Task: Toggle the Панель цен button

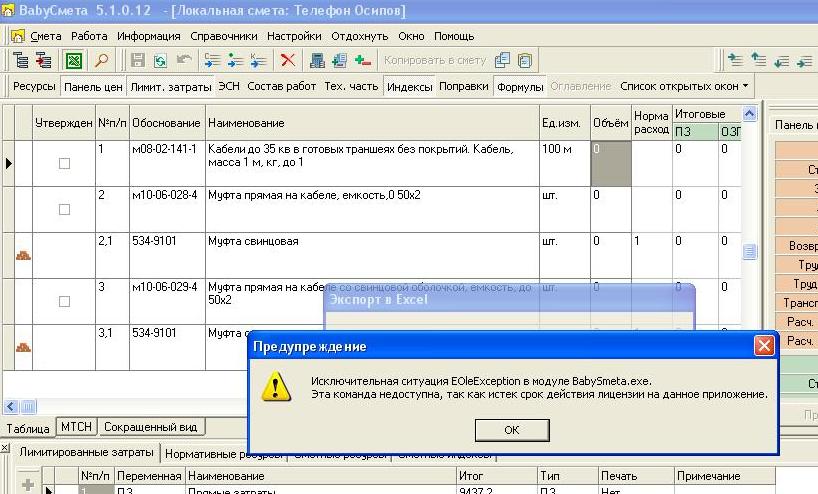Action: (x=93, y=87)
